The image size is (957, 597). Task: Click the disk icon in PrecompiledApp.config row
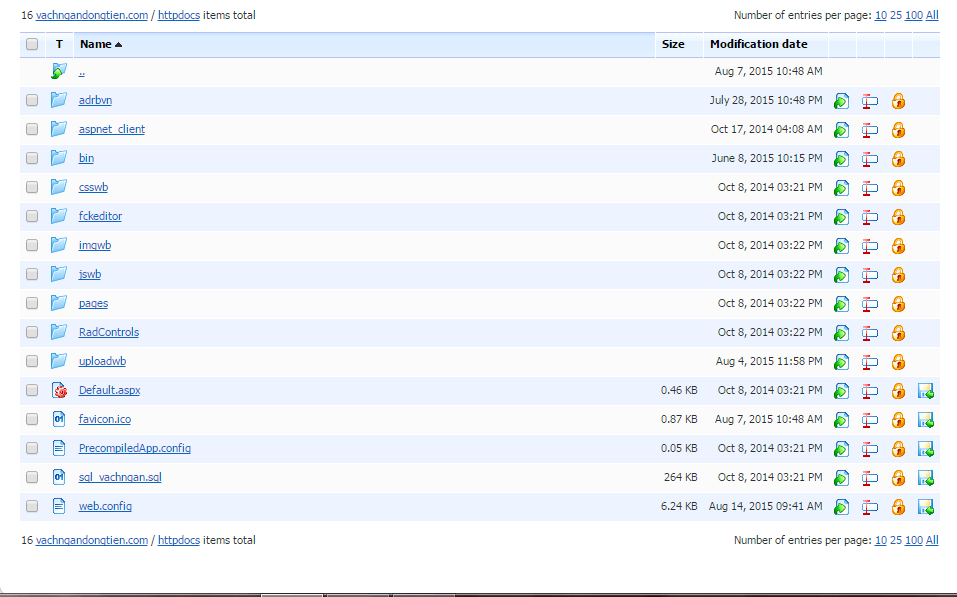926,449
